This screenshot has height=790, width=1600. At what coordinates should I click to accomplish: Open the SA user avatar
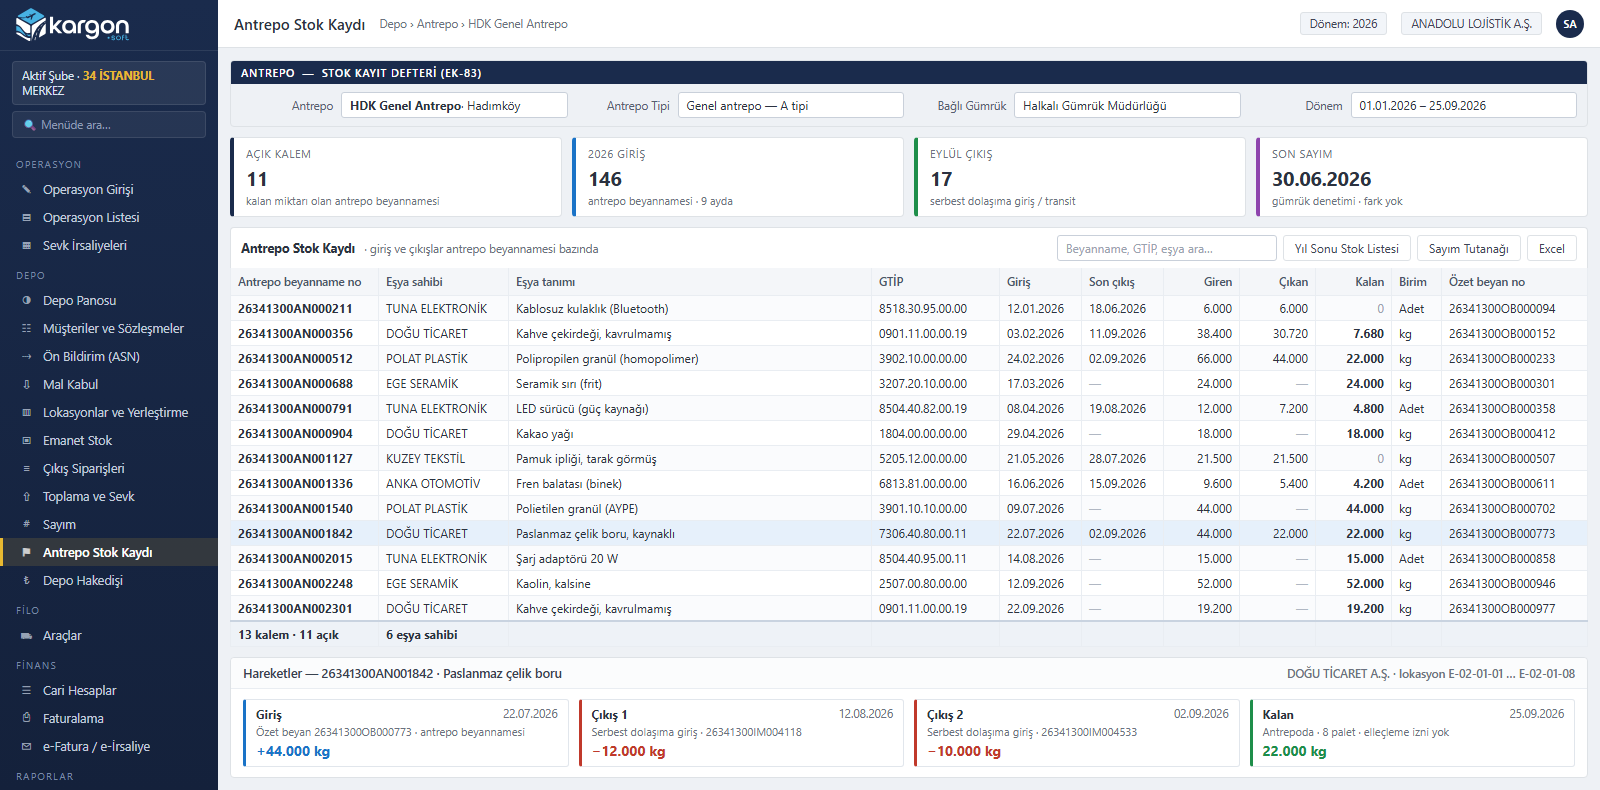click(1570, 24)
